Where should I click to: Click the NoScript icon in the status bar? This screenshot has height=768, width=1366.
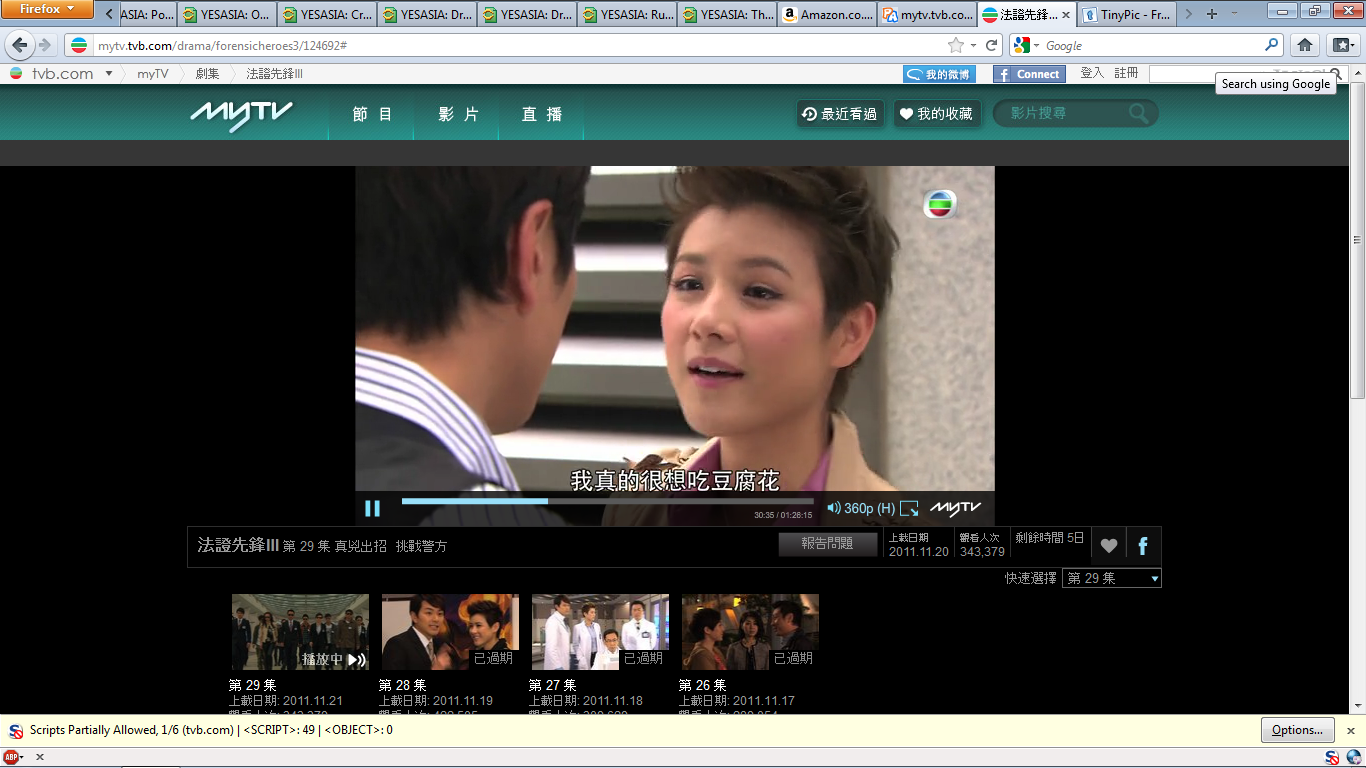(x=1331, y=757)
